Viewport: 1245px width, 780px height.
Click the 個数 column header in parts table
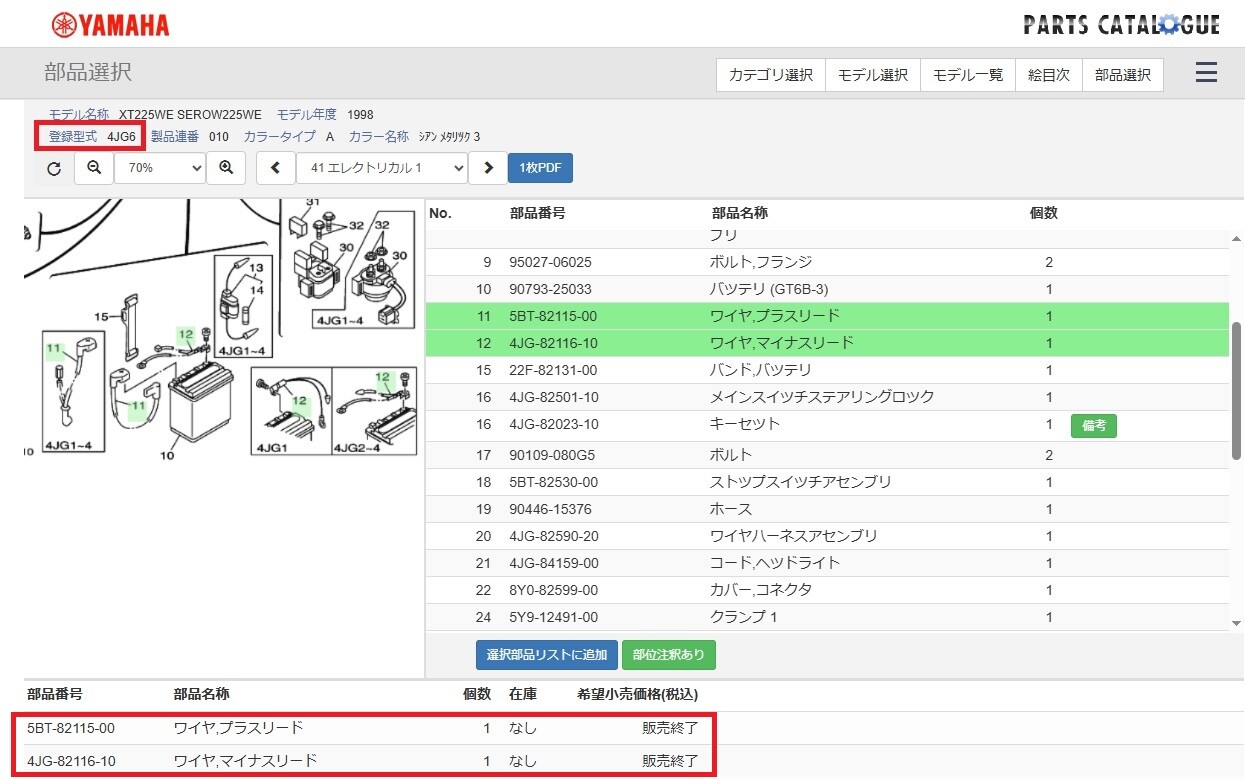click(x=1044, y=213)
